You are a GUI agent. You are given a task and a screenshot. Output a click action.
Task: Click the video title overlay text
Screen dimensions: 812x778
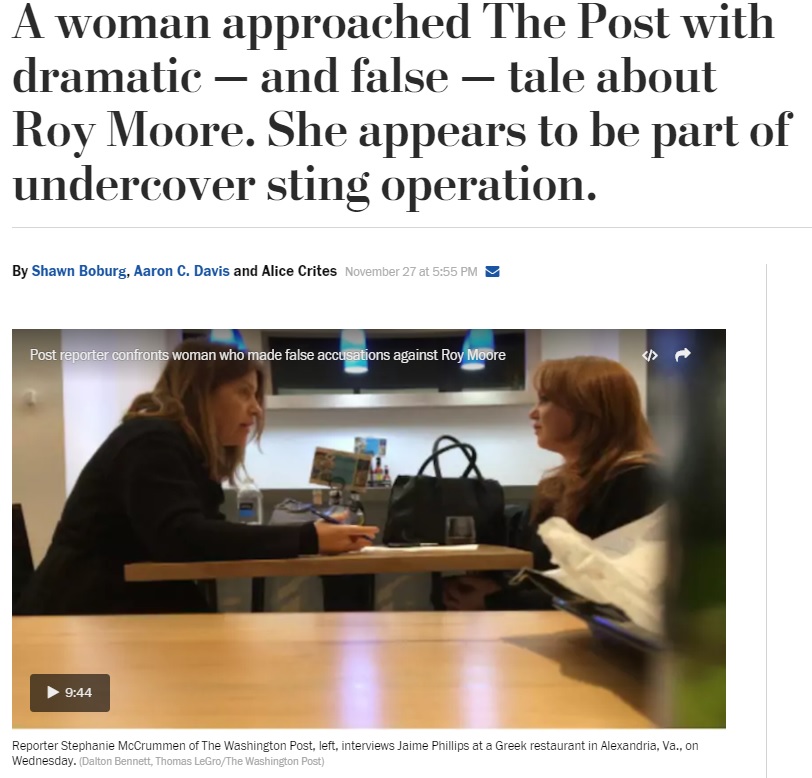click(268, 355)
